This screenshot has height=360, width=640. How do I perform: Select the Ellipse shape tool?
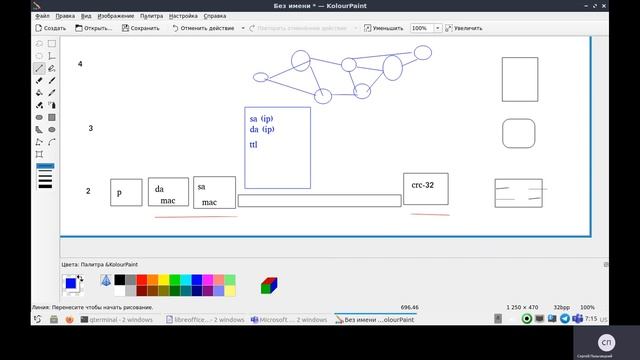(x=52, y=129)
